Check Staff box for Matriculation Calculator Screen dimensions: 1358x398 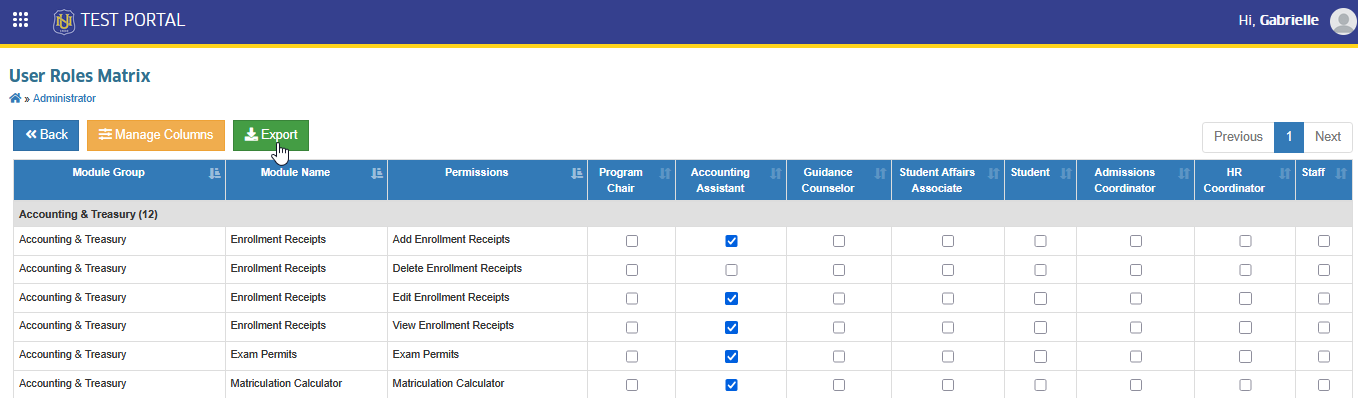point(1324,385)
